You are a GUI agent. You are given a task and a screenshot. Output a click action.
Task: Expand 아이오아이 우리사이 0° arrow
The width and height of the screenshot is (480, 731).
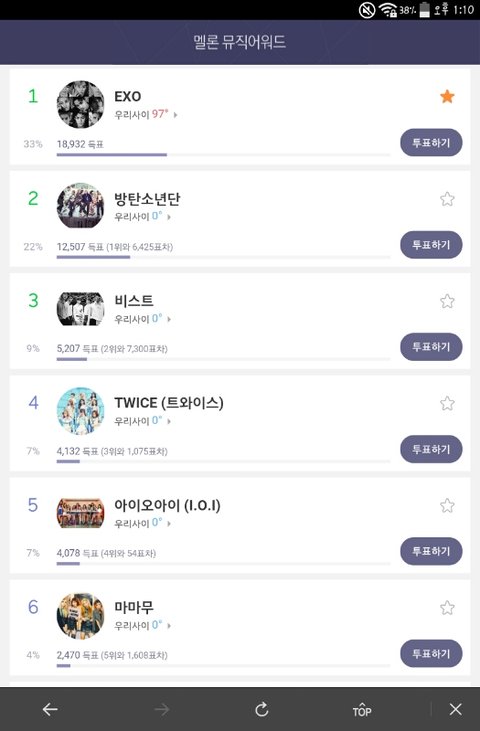[x=169, y=524]
